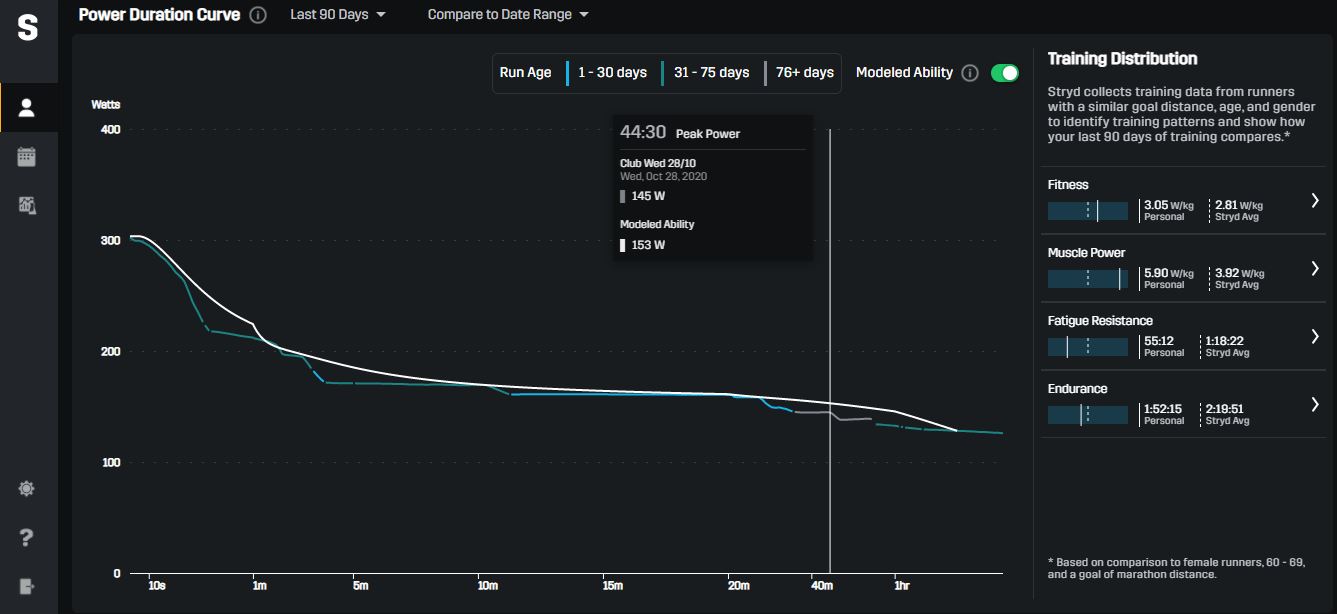The height and width of the screenshot is (614, 1337).
Task: Select the 76+ days legend entry
Action: tap(800, 73)
